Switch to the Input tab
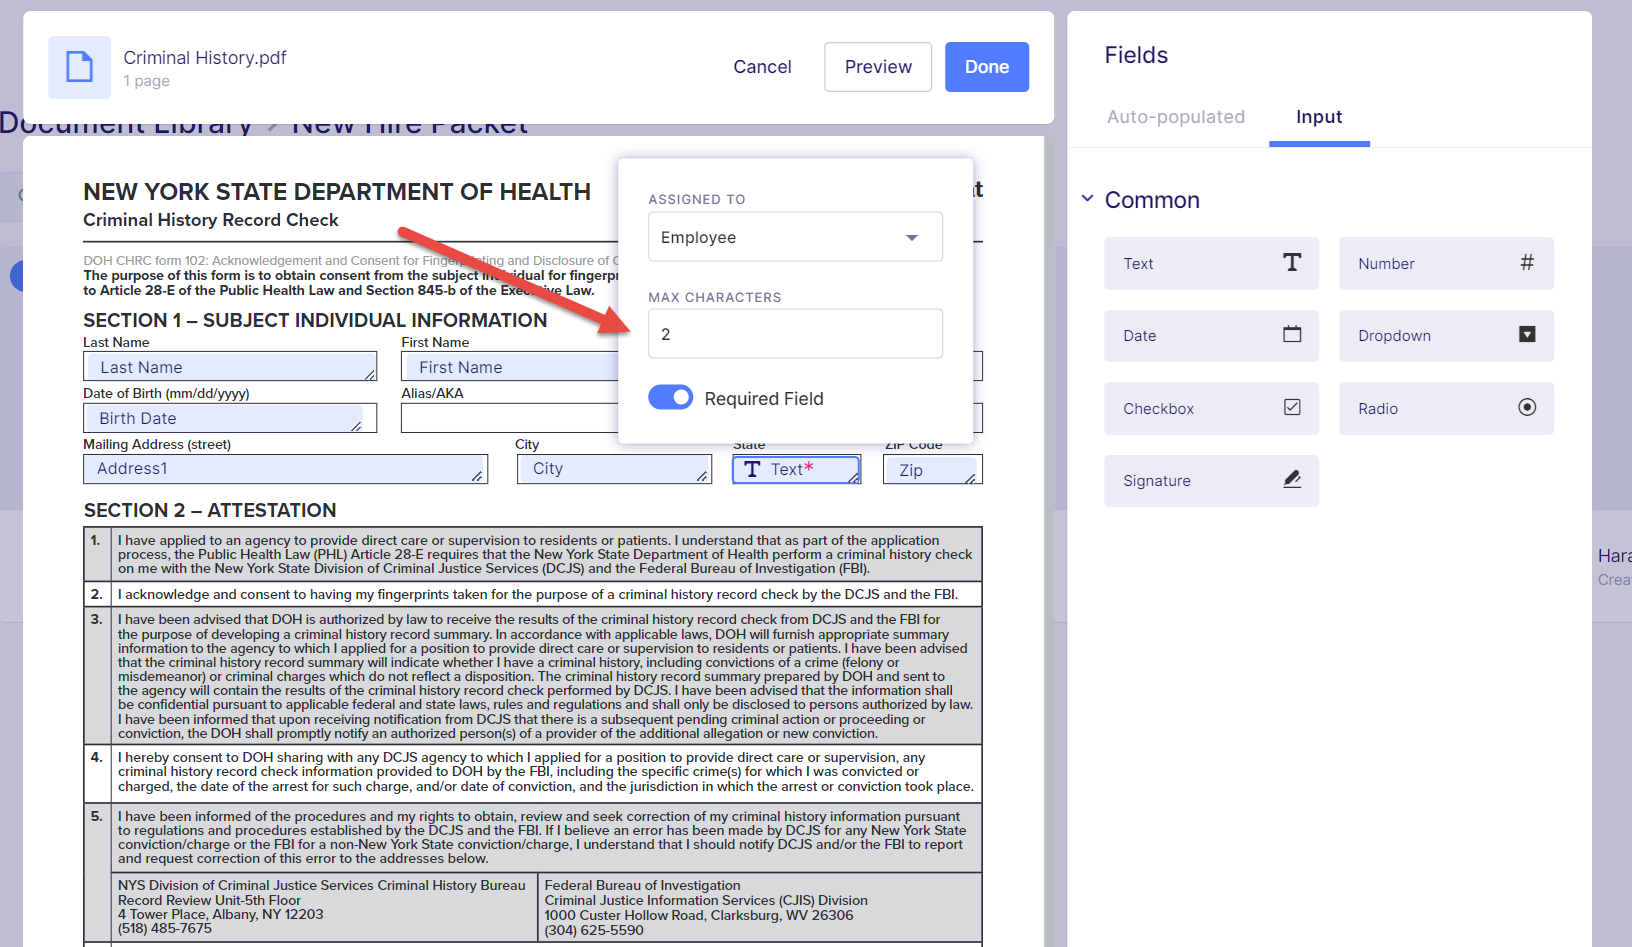 click(1319, 117)
